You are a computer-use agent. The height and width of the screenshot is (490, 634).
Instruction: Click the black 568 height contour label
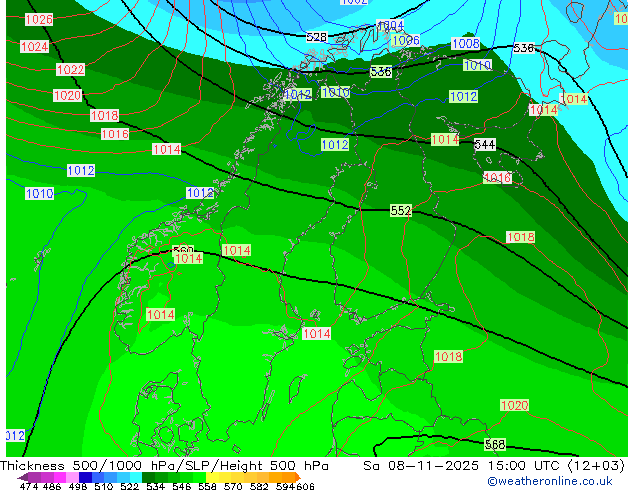(495, 444)
